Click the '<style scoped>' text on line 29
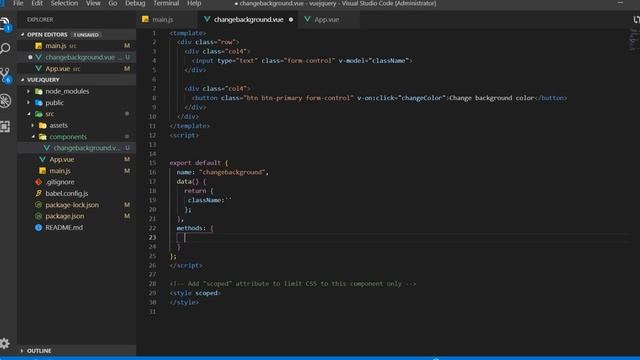Image resolution: width=640 pixels, height=360 pixels. point(195,293)
